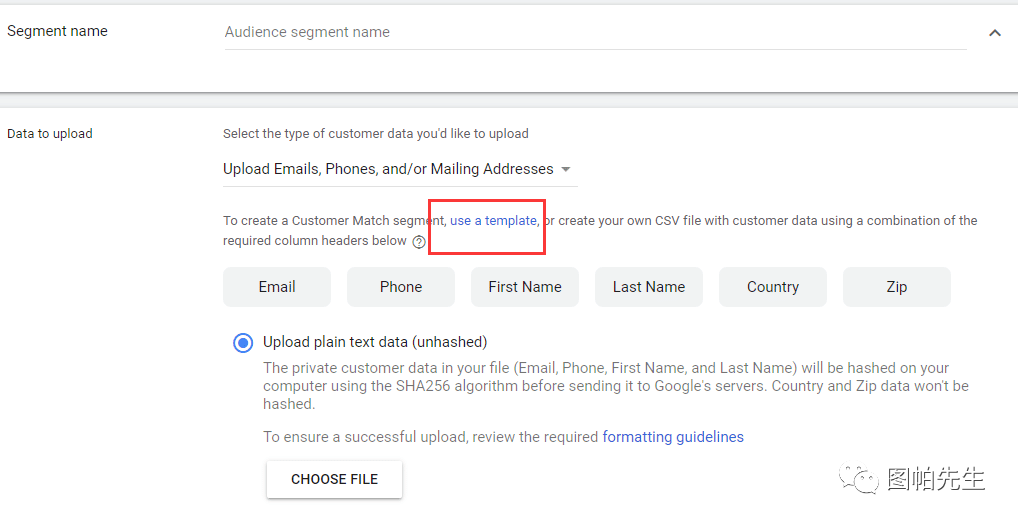Select the Zip column header chip
Viewport: 1018px width, 523px height.
point(897,287)
